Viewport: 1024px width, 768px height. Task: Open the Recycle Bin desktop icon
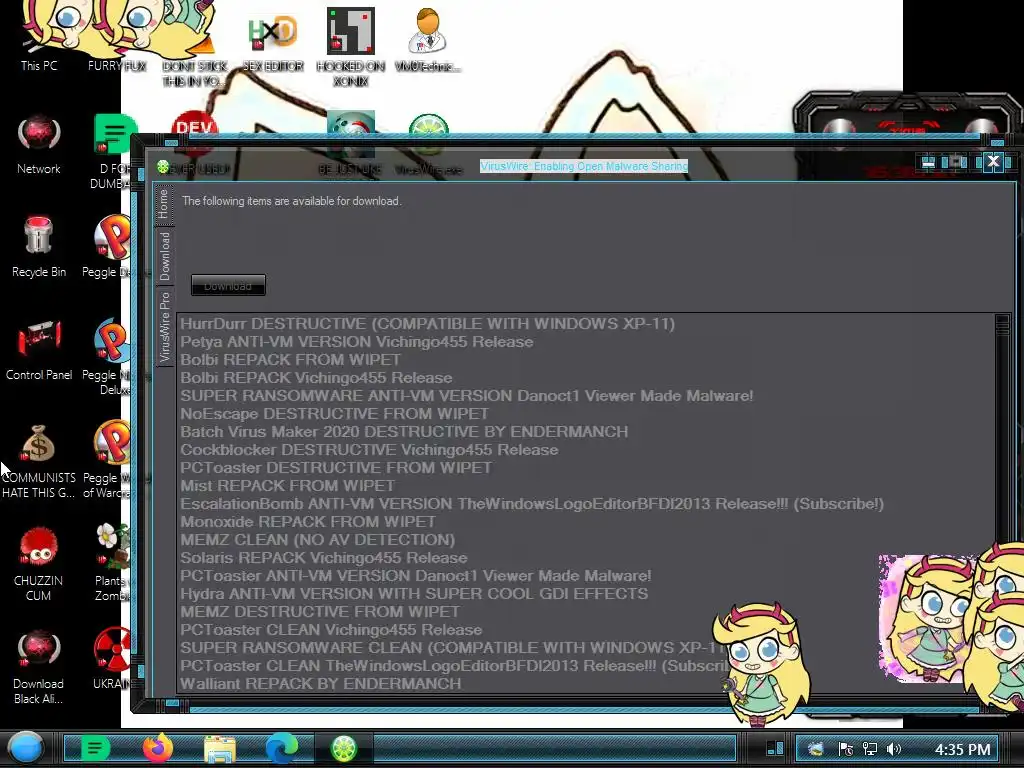[39, 247]
